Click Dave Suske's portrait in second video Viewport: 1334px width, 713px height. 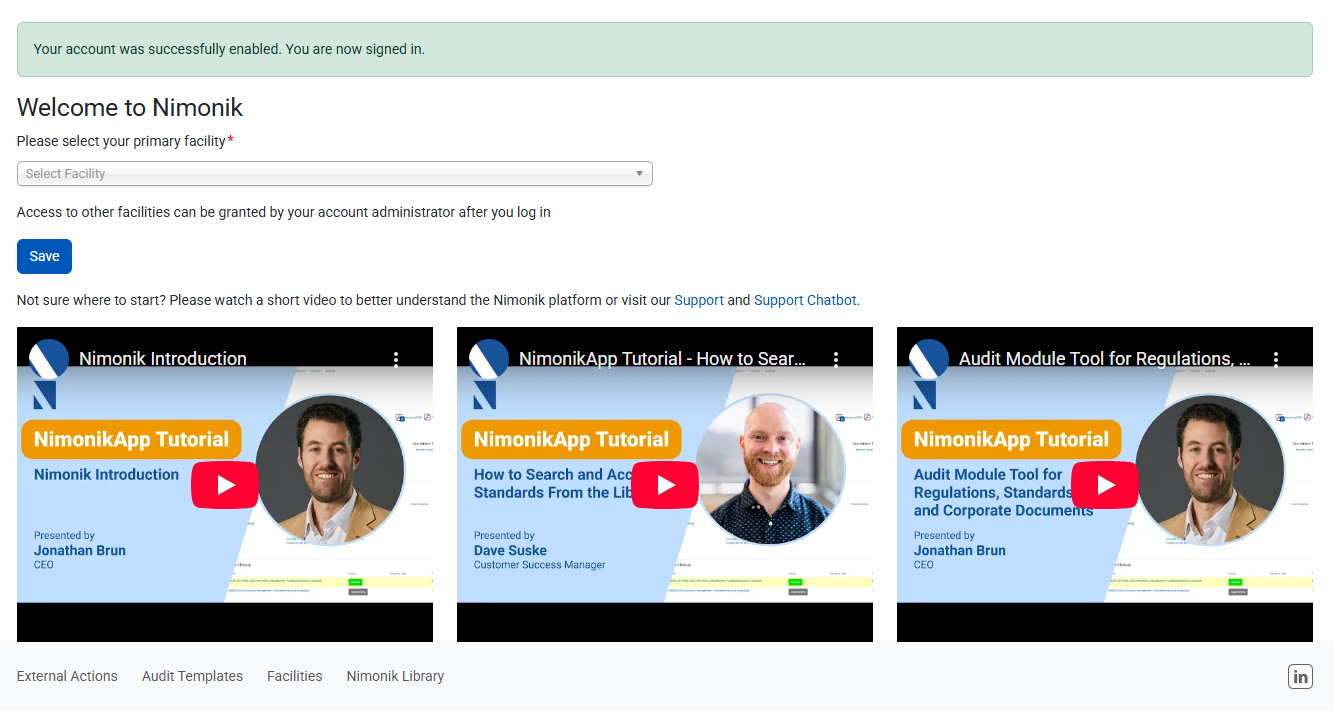coord(770,468)
